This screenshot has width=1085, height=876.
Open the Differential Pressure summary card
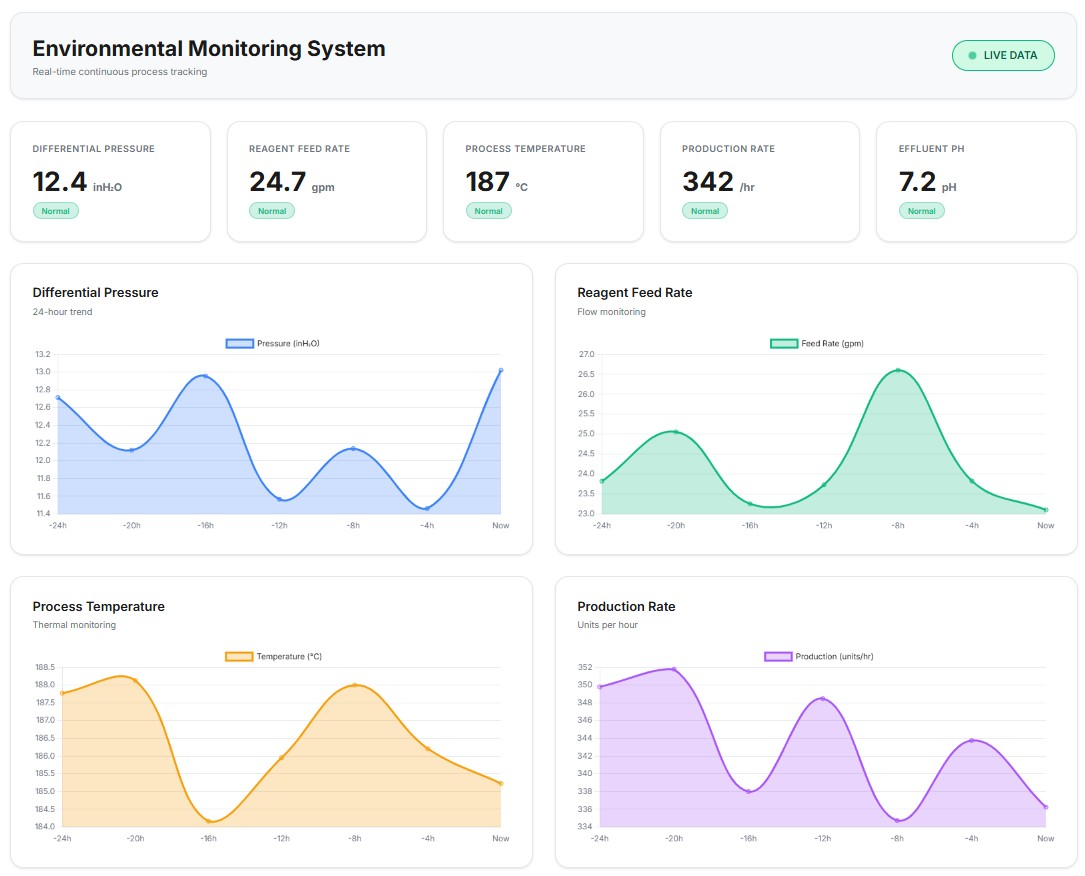coord(110,181)
